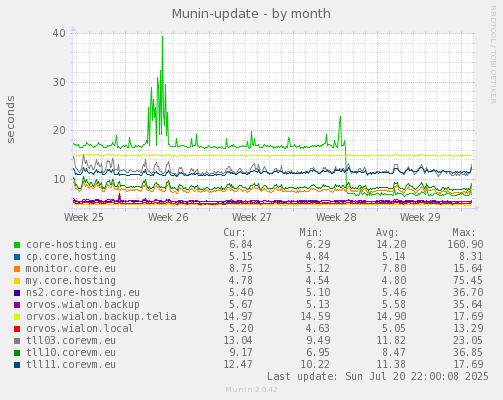Click the Avg: column header
This screenshot has width=503, height=400.
point(387,232)
